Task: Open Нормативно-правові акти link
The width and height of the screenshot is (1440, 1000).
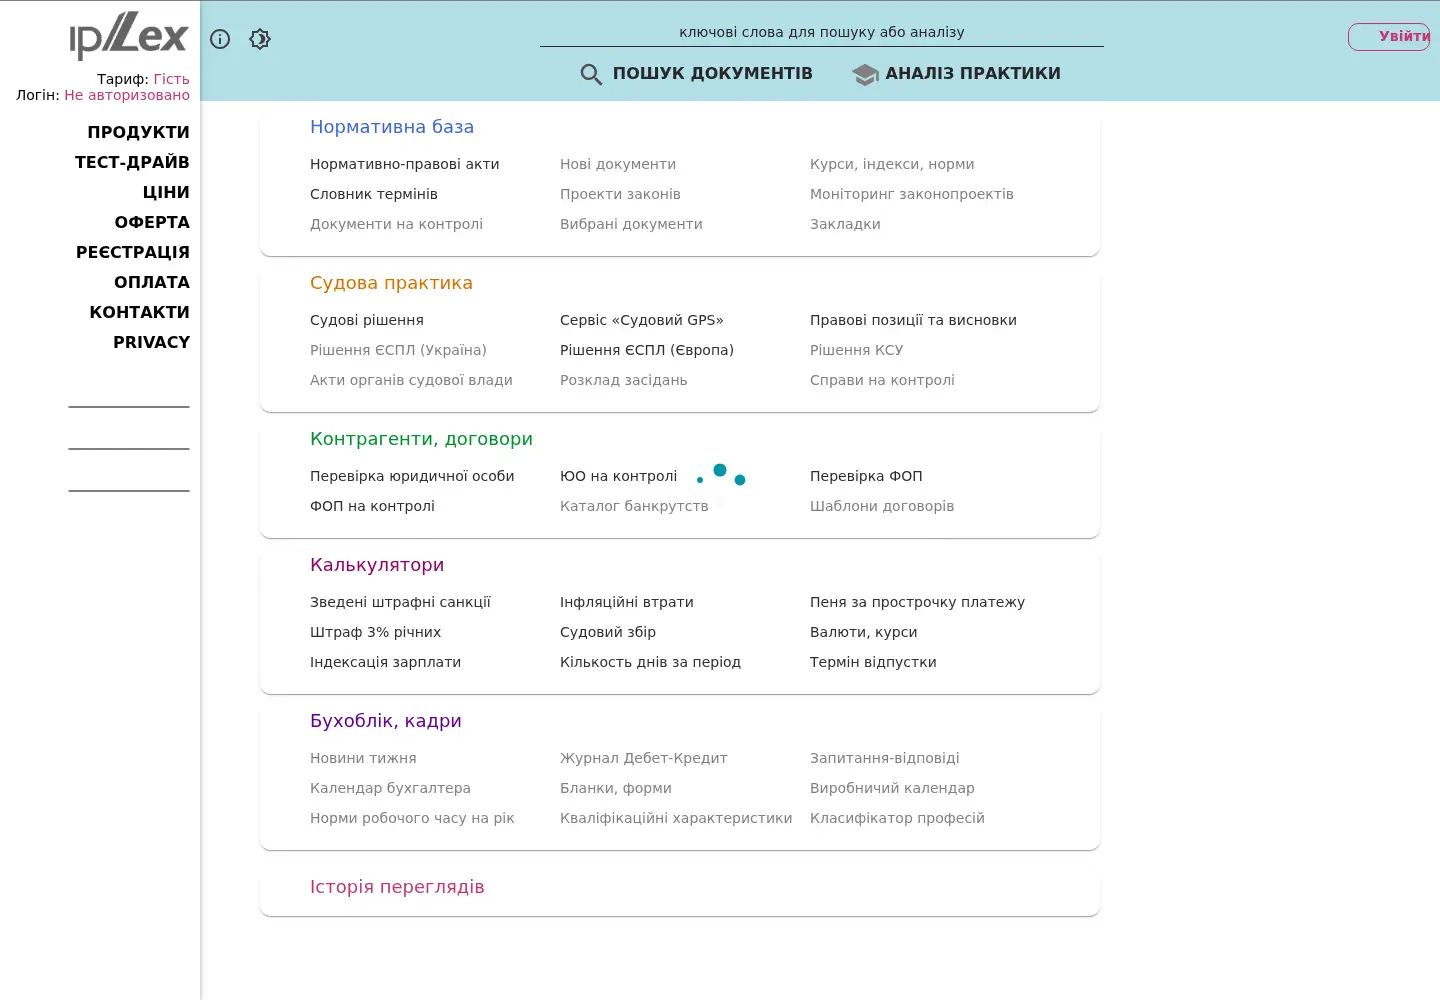Action: [x=405, y=164]
